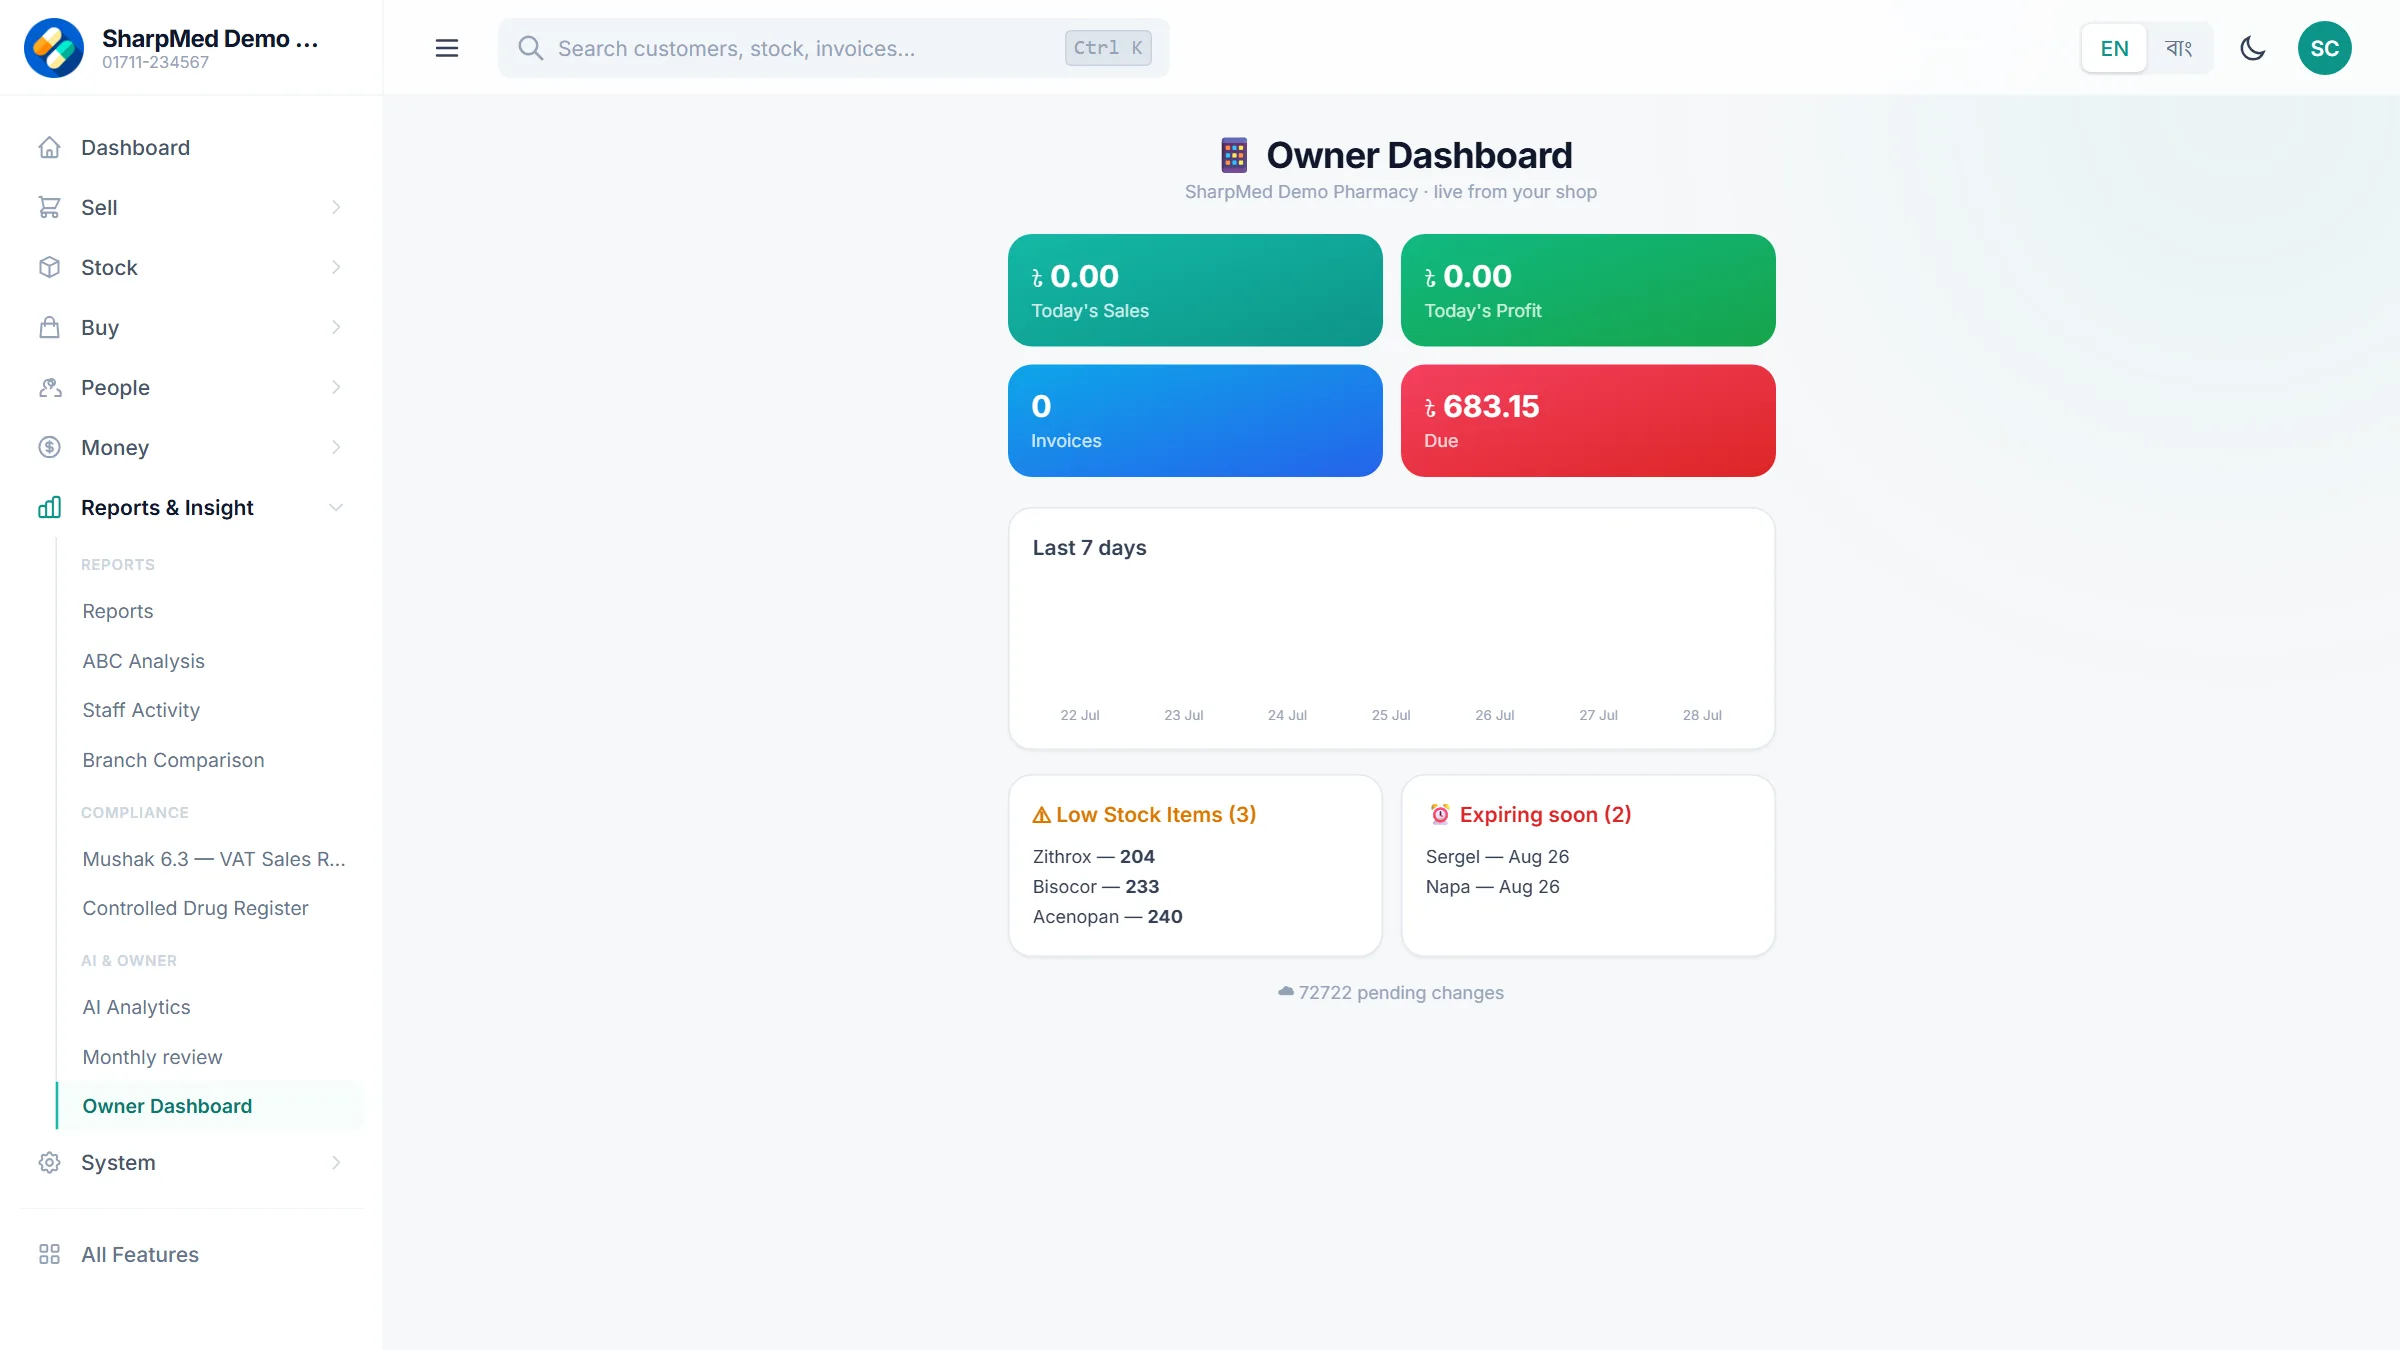Click the Buy bag icon
This screenshot has width=2400, height=1350.
tap(50, 328)
